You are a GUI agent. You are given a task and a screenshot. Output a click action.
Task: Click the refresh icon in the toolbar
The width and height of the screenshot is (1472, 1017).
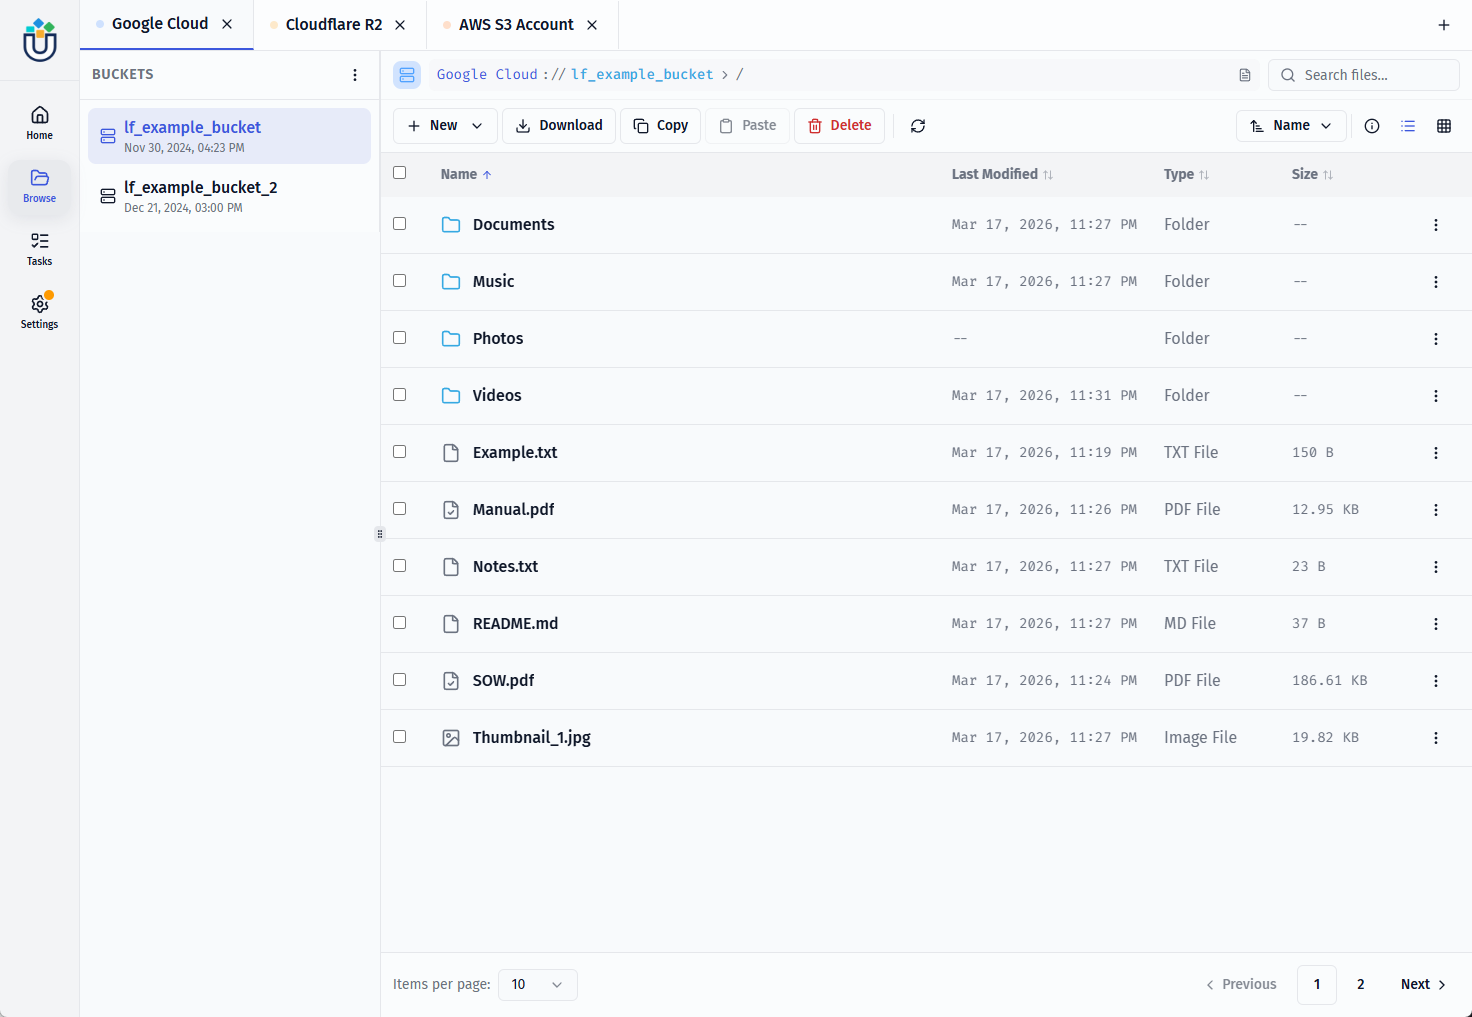[x=918, y=126]
